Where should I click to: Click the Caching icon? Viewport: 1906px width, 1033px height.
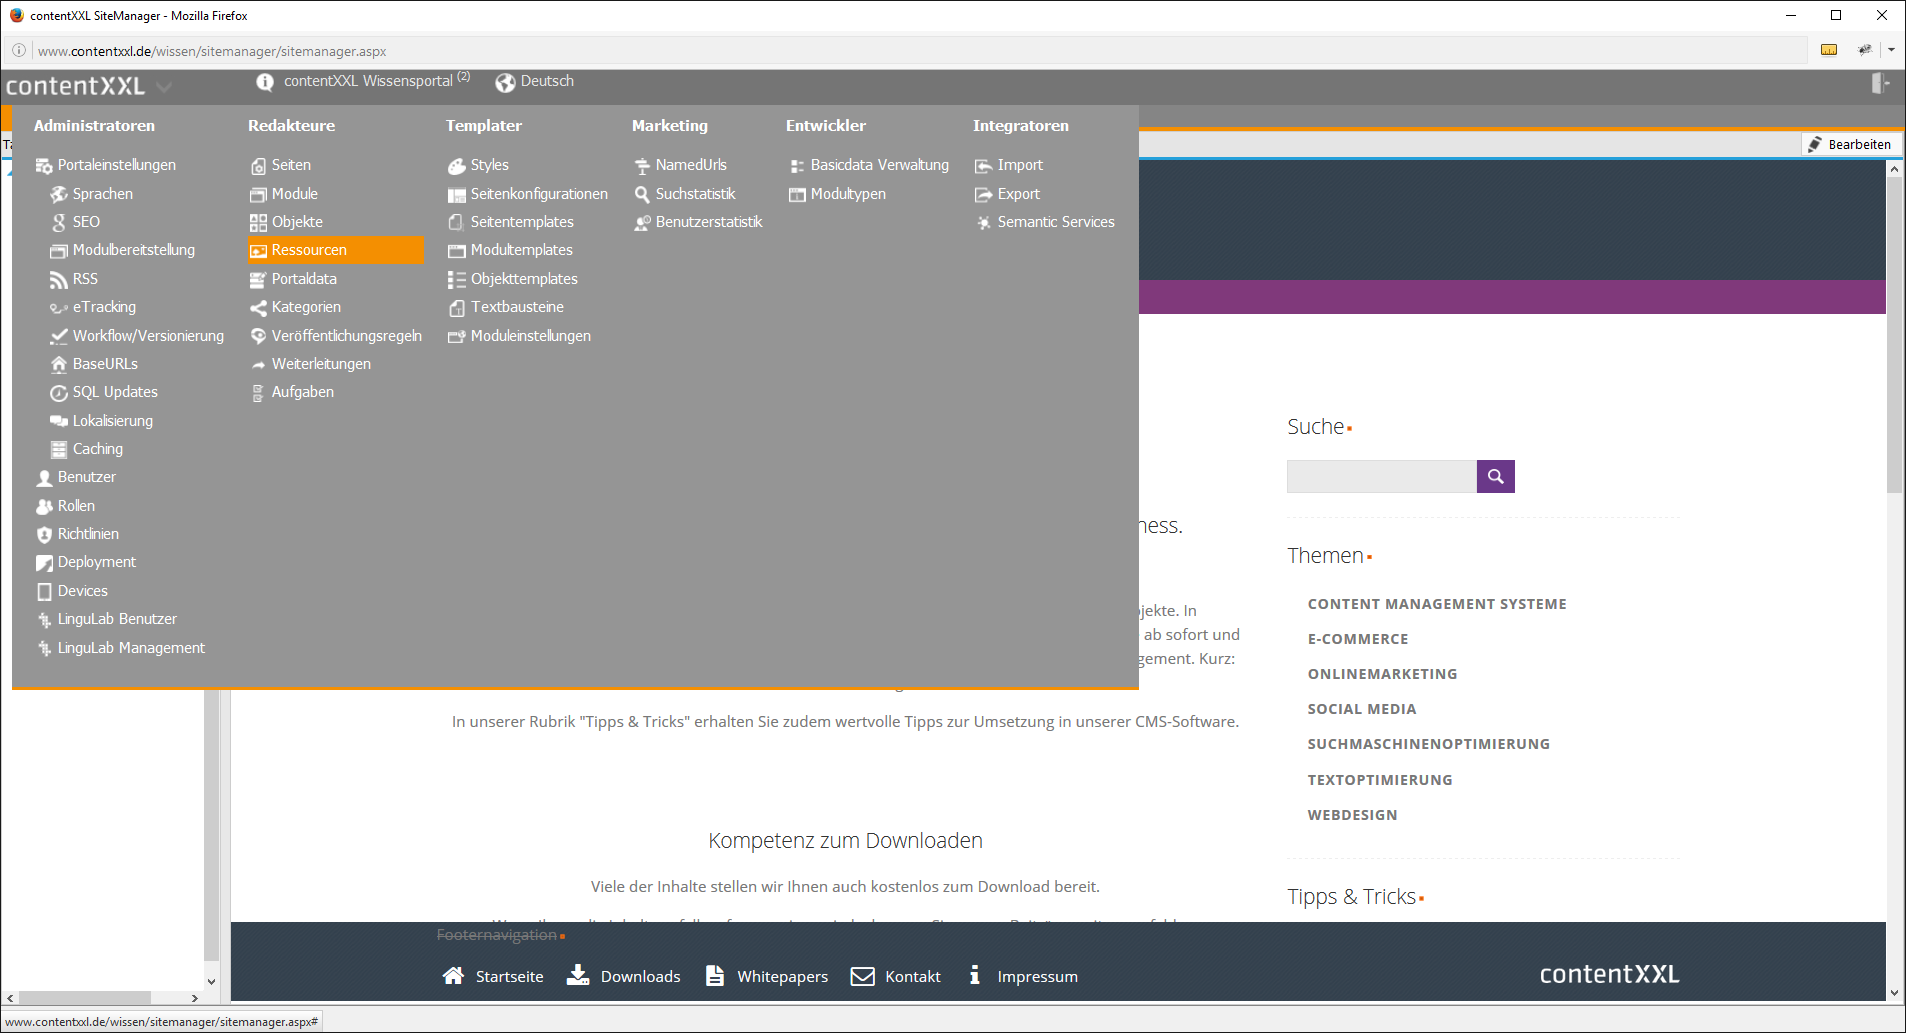tap(59, 449)
